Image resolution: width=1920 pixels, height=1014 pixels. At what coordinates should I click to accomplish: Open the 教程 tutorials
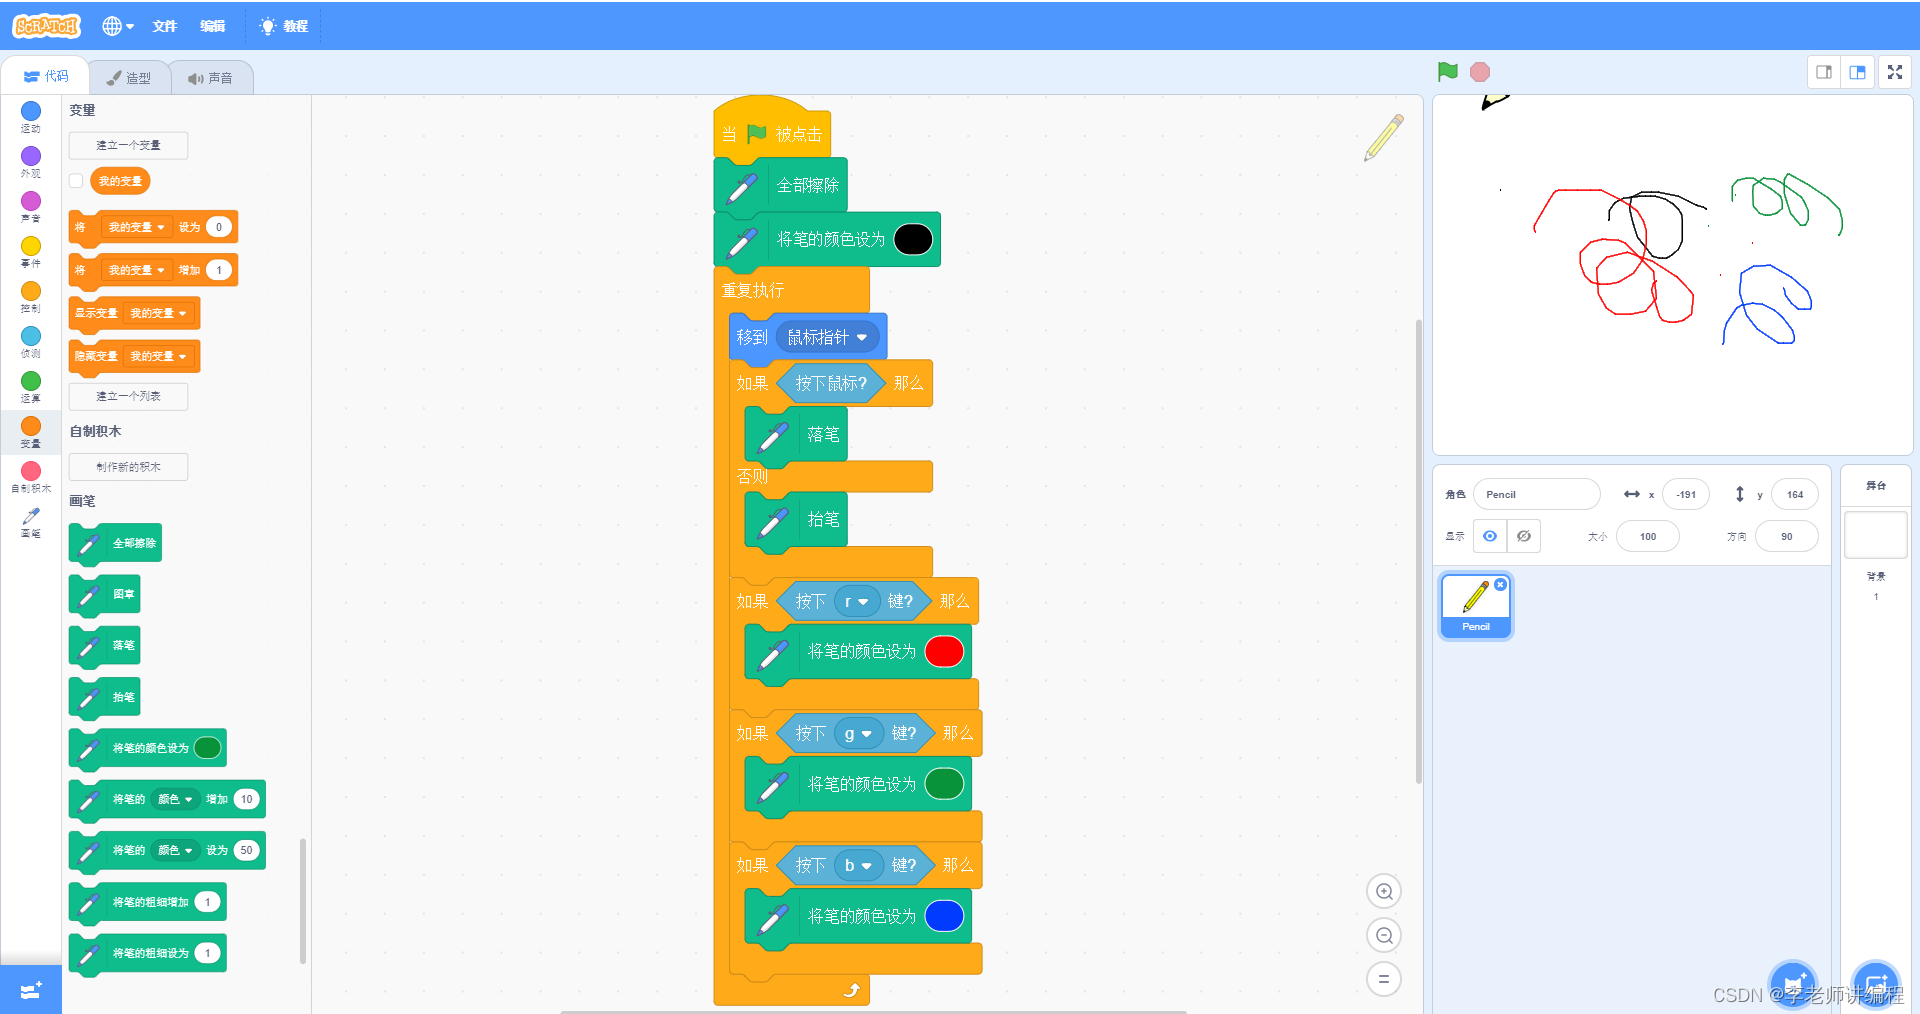tap(284, 26)
